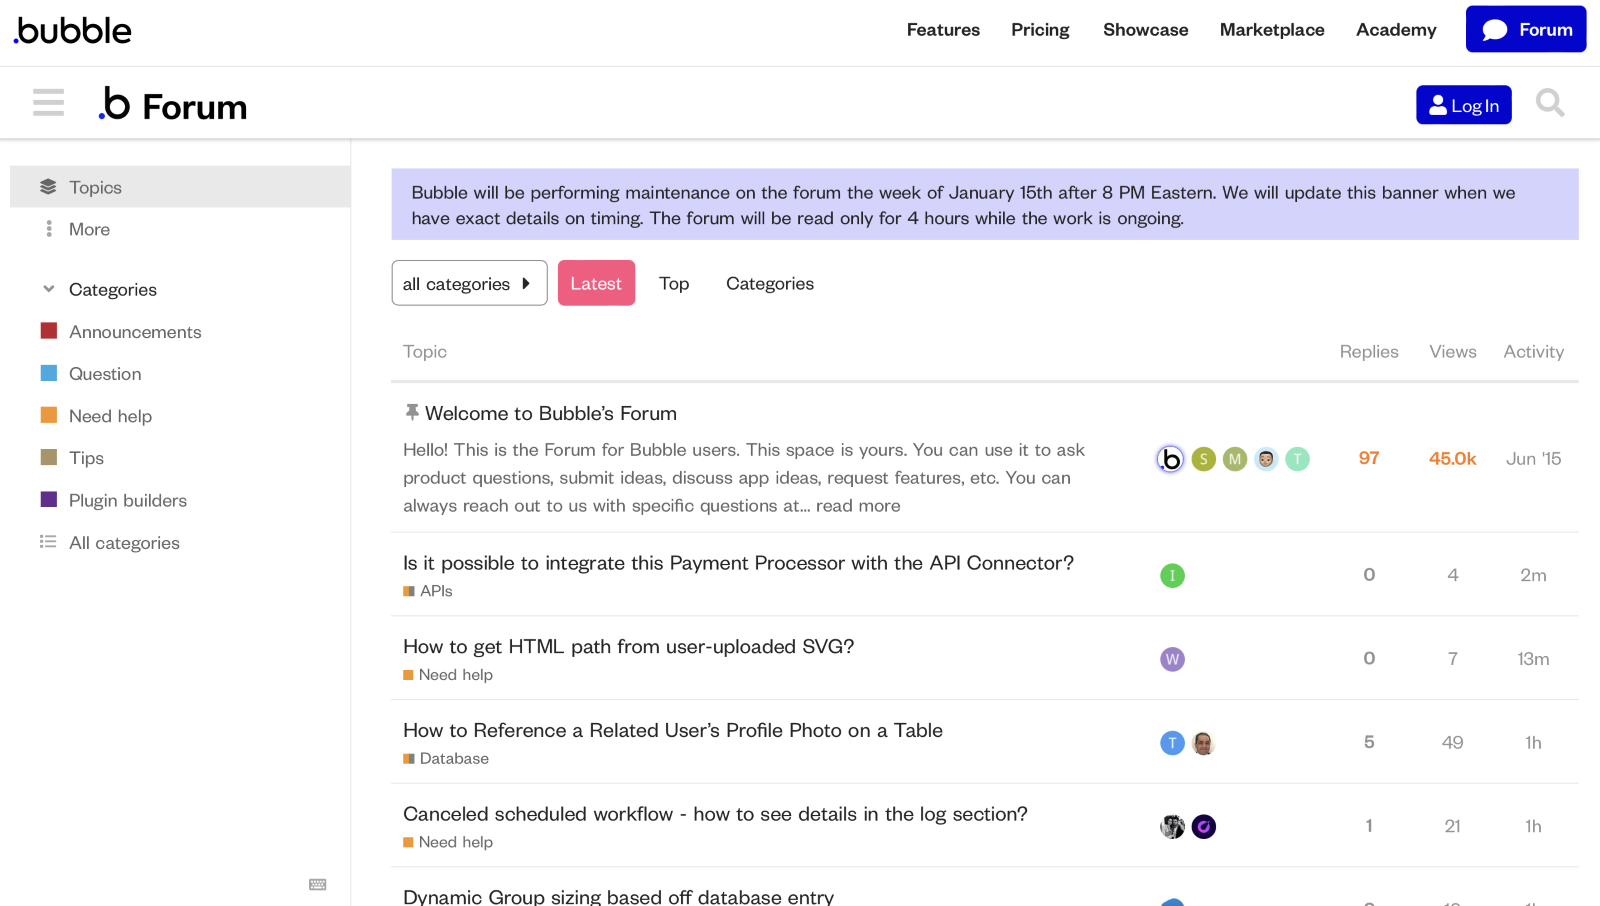Click 13m activity on SVG topic
This screenshot has height=906, width=1600.
click(1533, 659)
